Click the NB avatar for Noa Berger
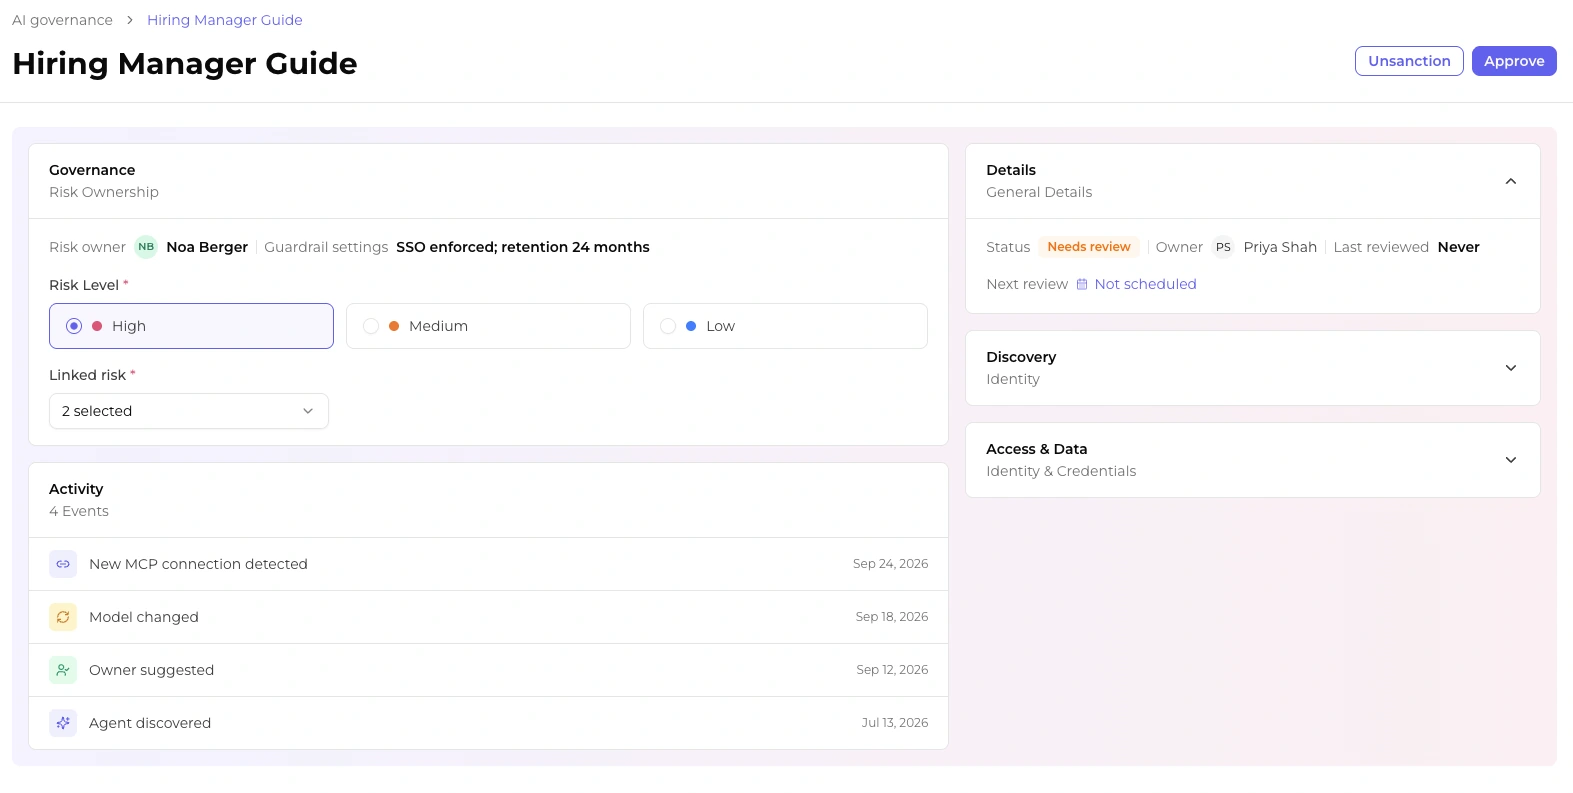This screenshot has width=1573, height=793. (x=146, y=247)
